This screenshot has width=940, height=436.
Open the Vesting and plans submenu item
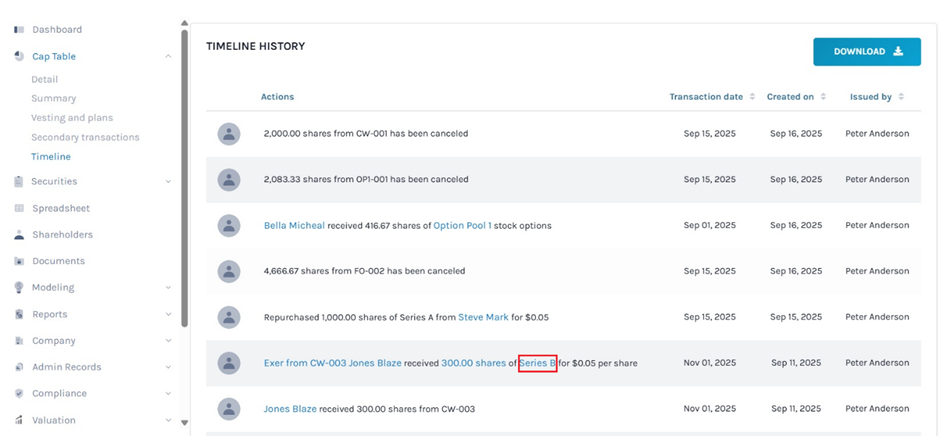(x=71, y=118)
